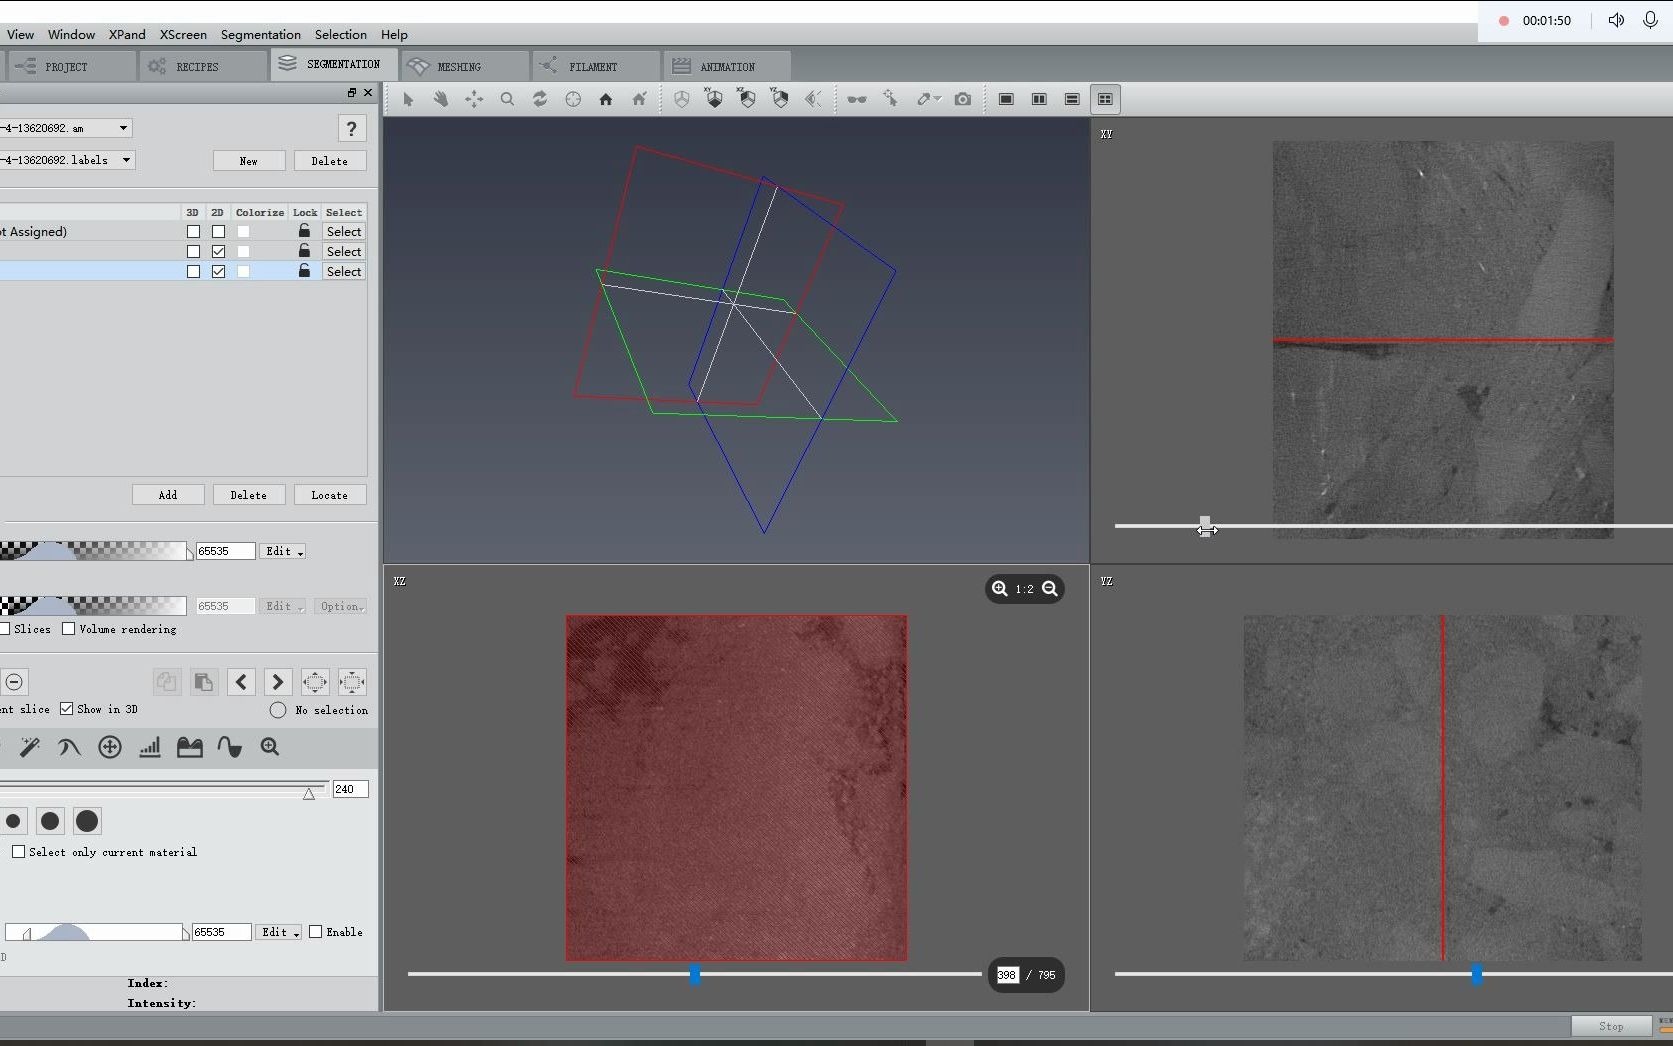This screenshot has width=1673, height=1046.
Task: Enable Select only current material
Action: coord(19,852)
